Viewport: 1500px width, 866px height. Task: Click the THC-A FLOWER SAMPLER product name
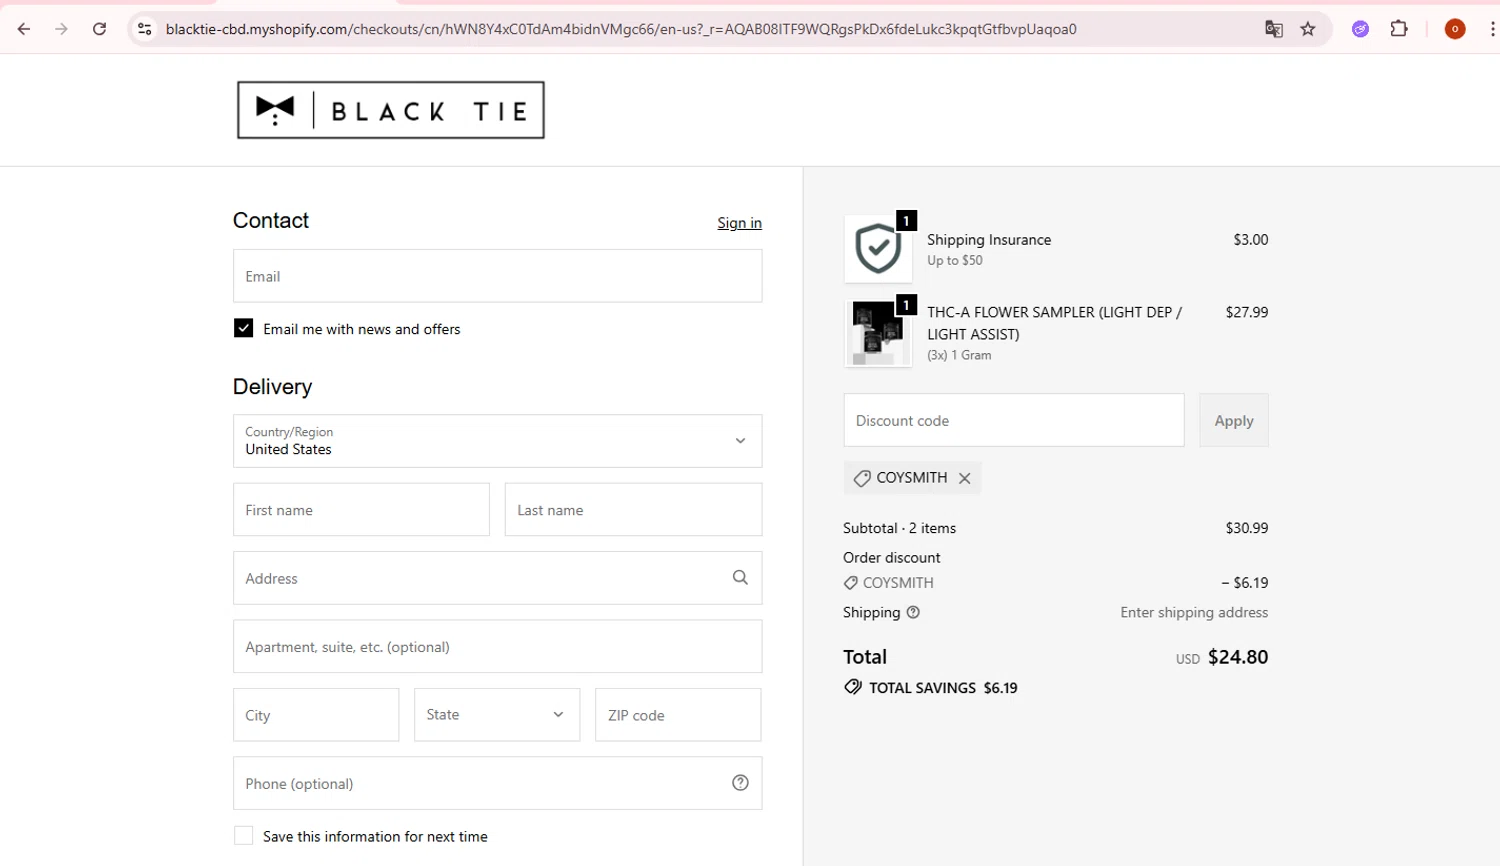[x=1054, y=323]
